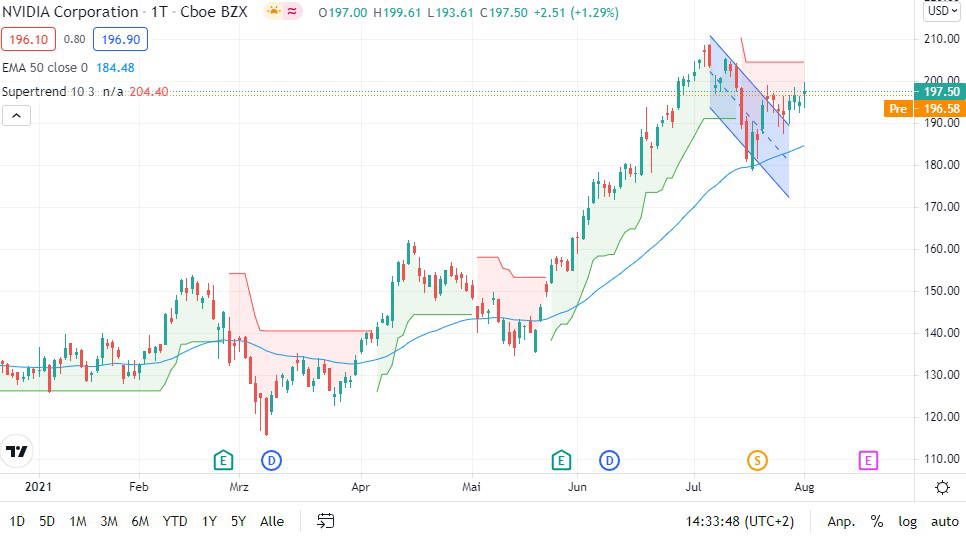The width and height of the screenshot is (966, 536).
Task: Click the spread value 0.80
Action: click(75, 39)
